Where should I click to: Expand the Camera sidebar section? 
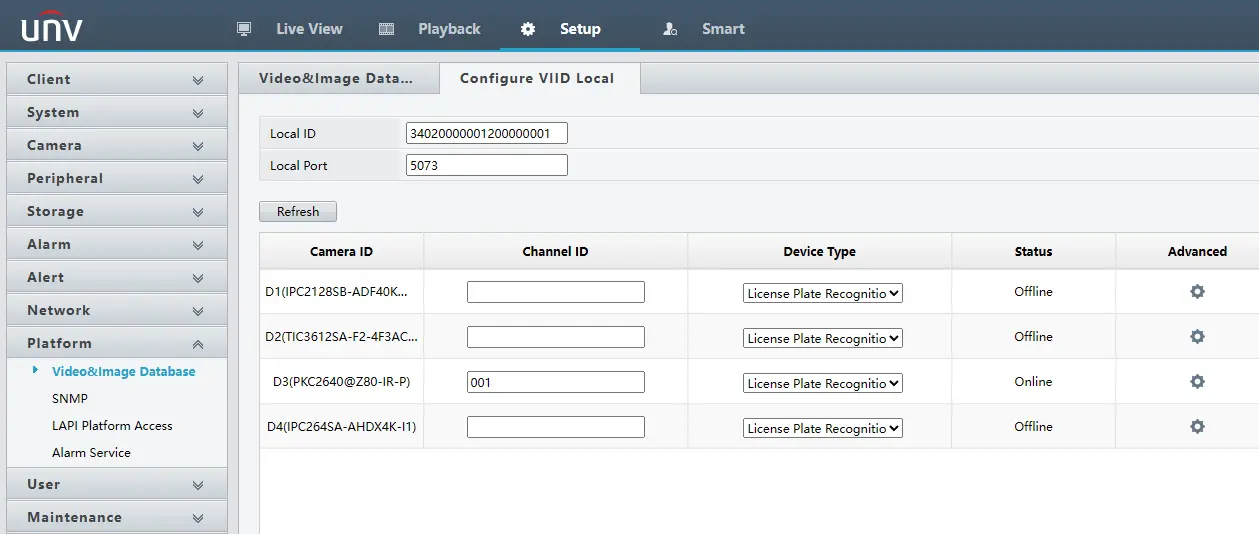pos(117,145)
